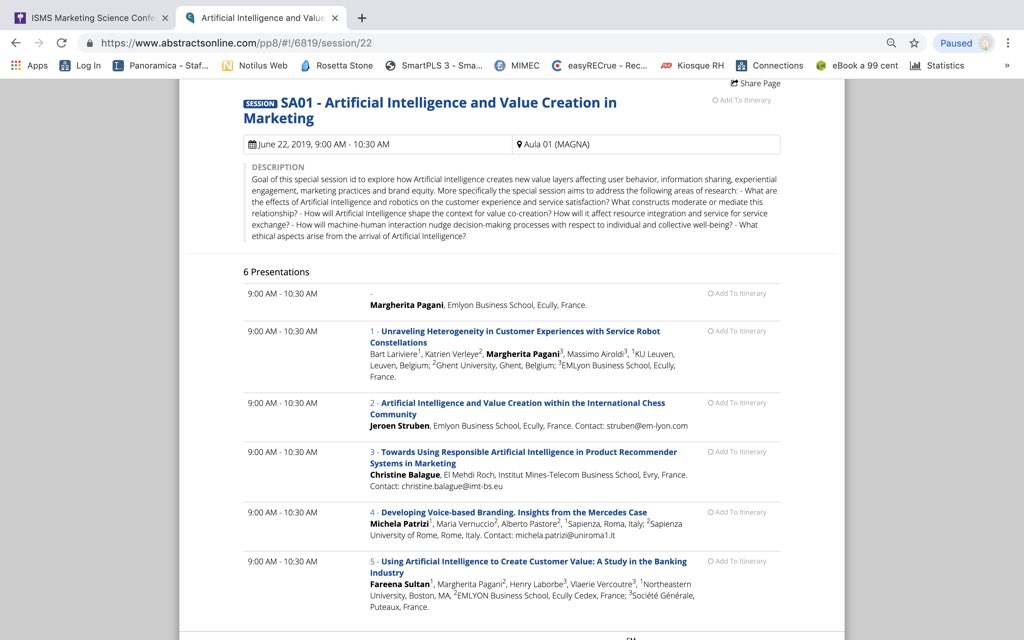Open the SmartPLS 3 bookmark
Viewport: 1024px width, 640px height.
(x=434, y=65)
